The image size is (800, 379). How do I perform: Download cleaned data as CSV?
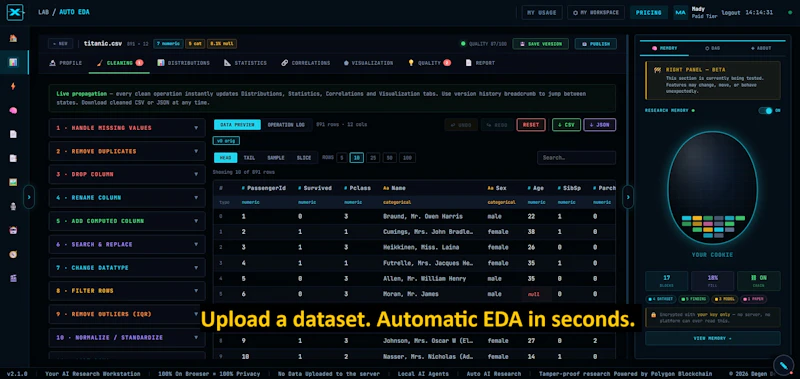(x=566, y=125)
